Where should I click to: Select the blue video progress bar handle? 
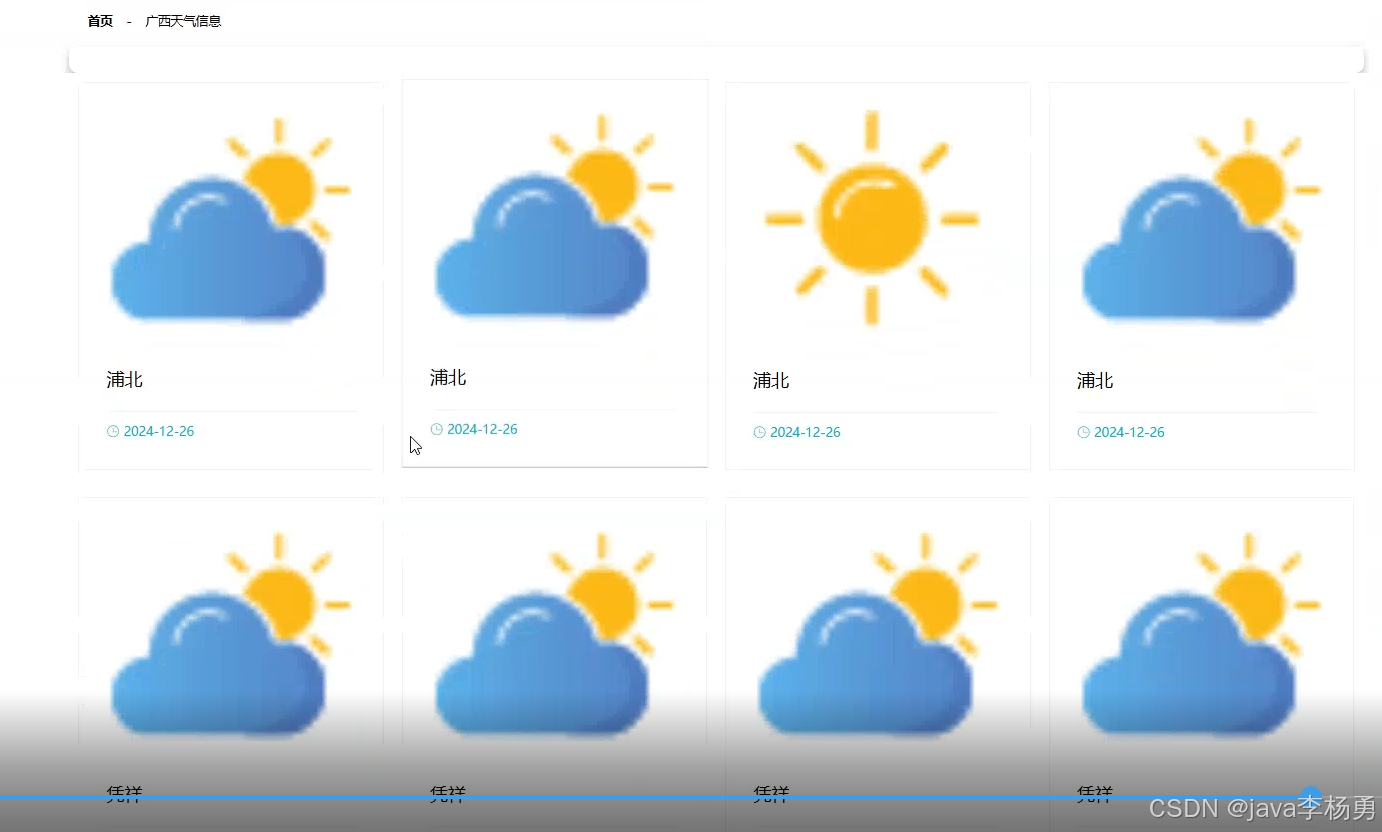pos(1310,797)
